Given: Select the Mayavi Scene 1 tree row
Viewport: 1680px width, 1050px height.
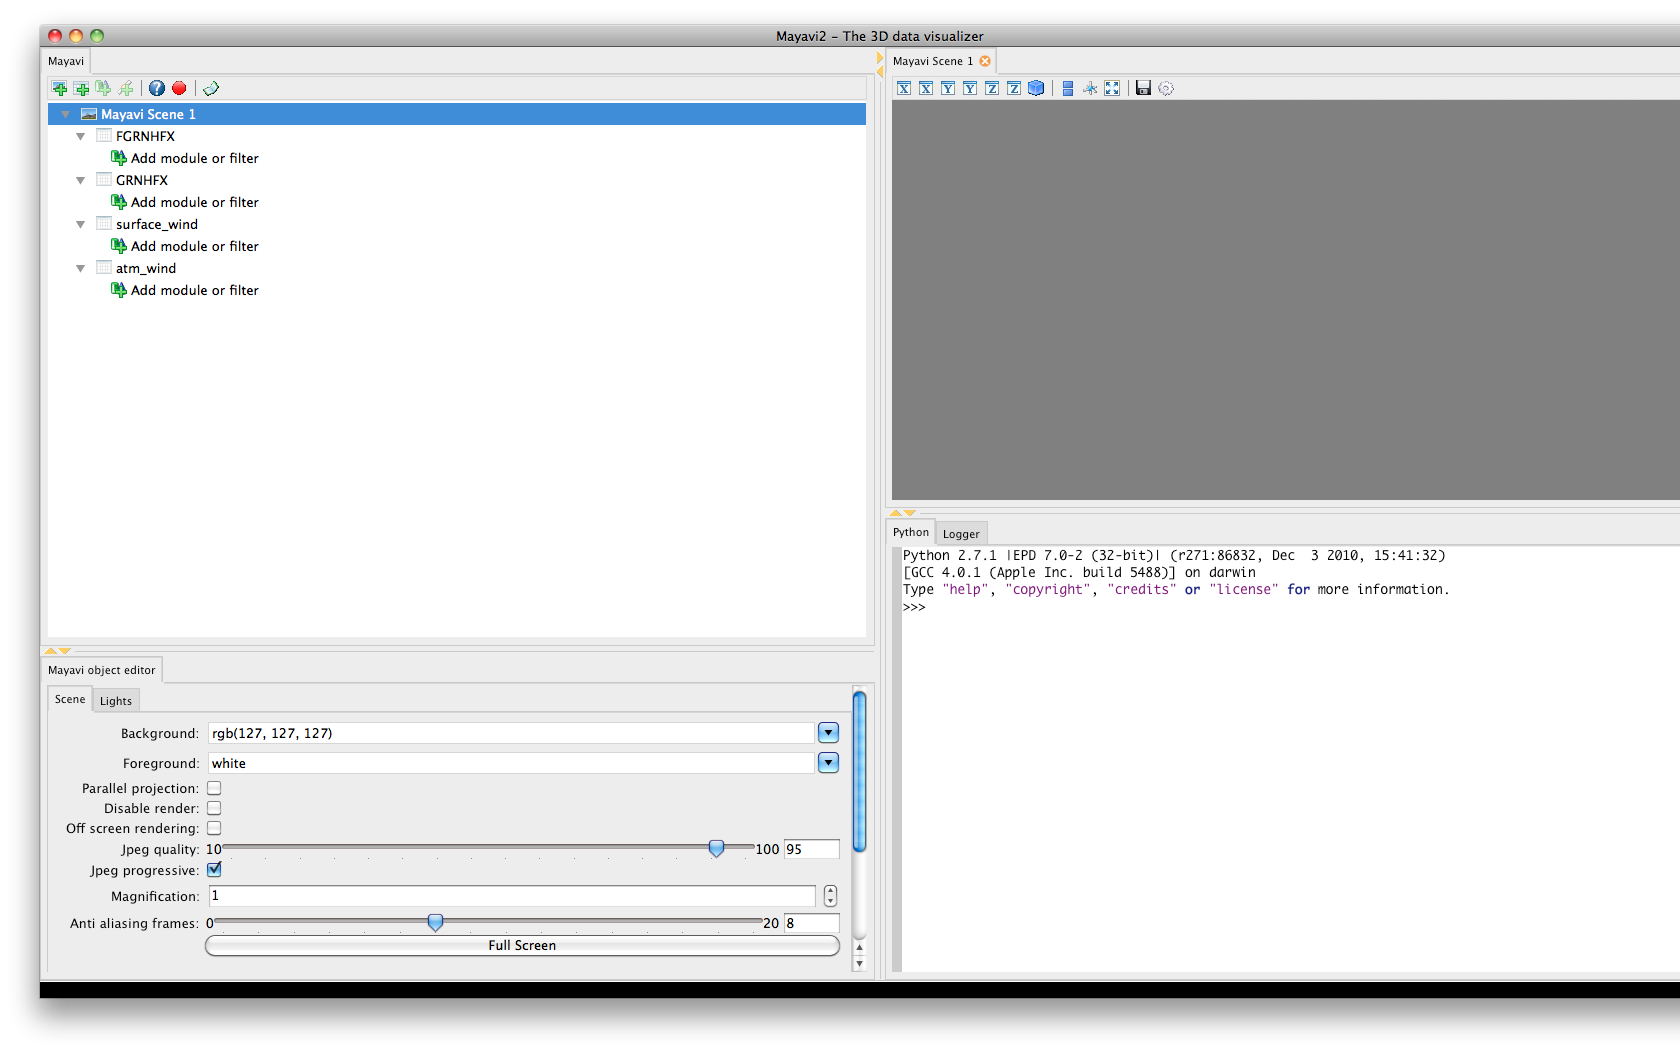Looking at the screenshot, I should [x=457, y=114].
